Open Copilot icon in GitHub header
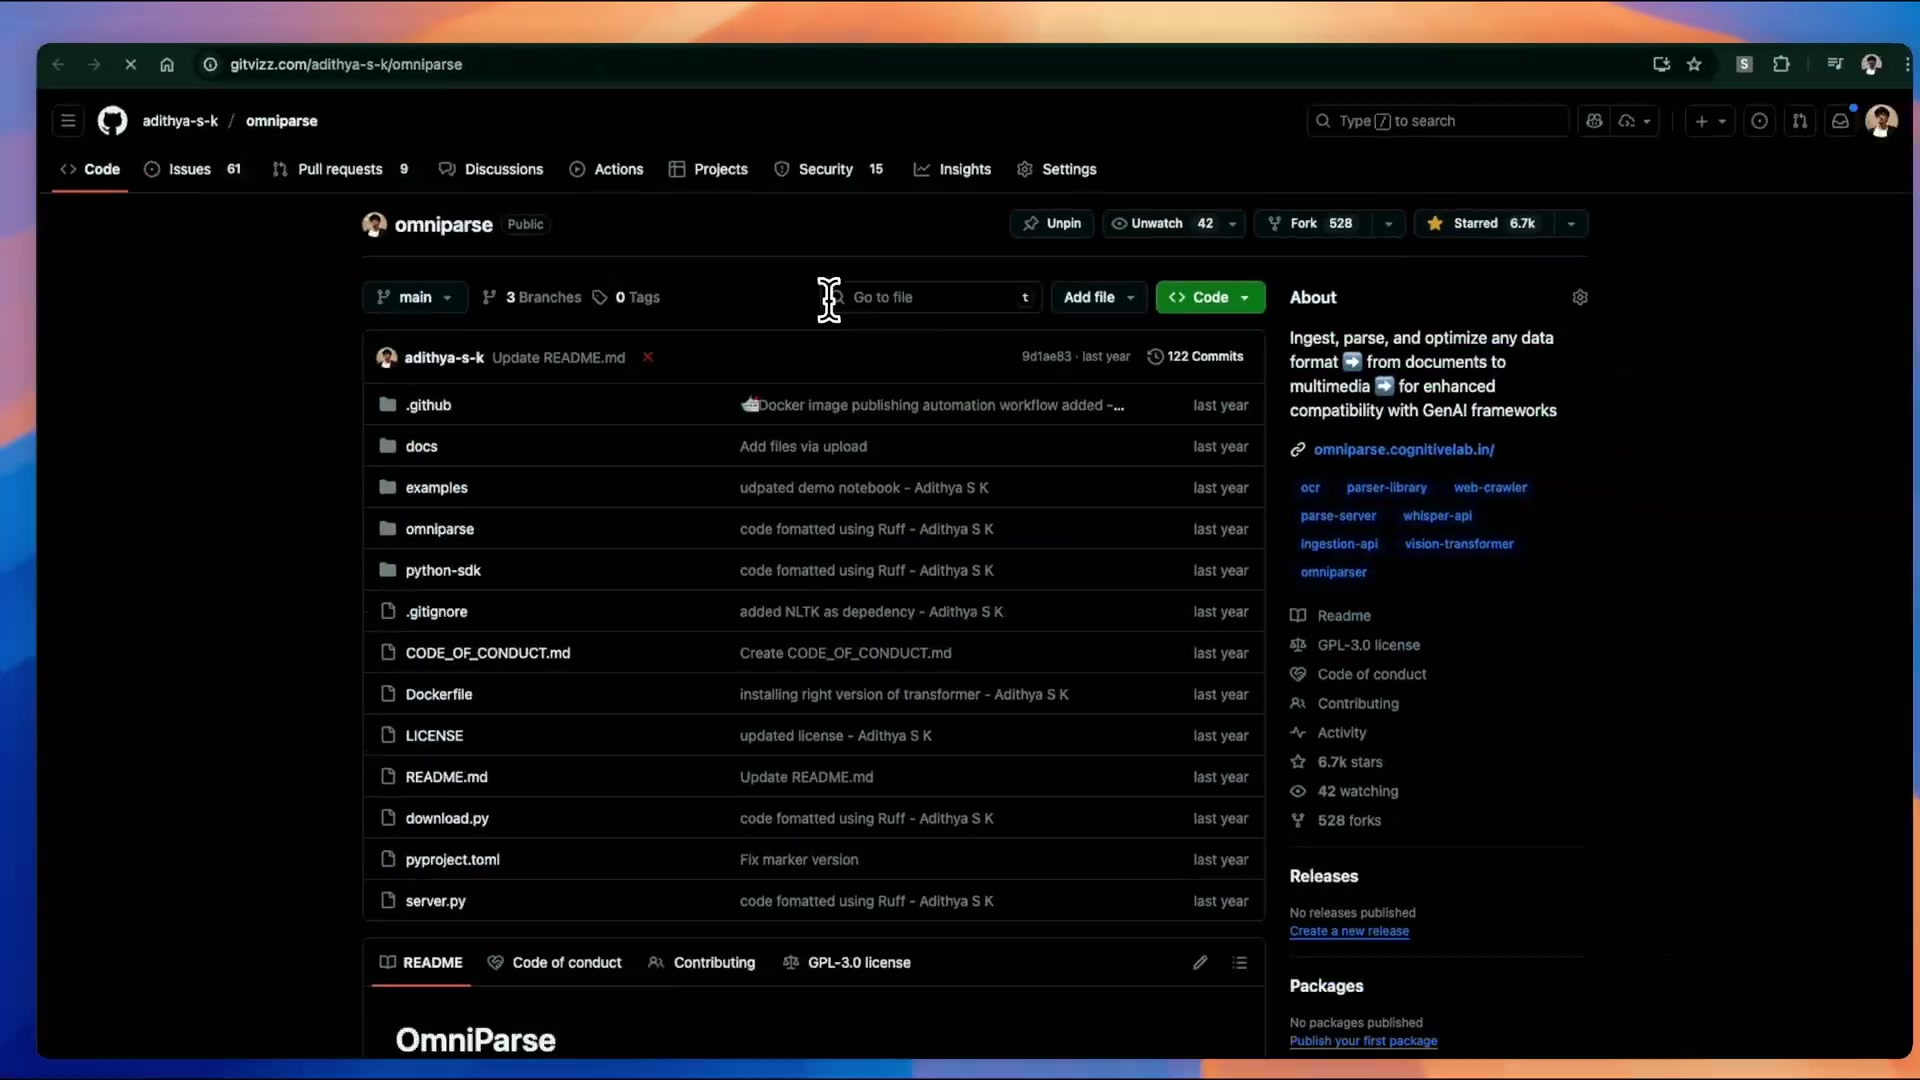This screenshot has height=1080, width=1920. [x=1594, y=121]
